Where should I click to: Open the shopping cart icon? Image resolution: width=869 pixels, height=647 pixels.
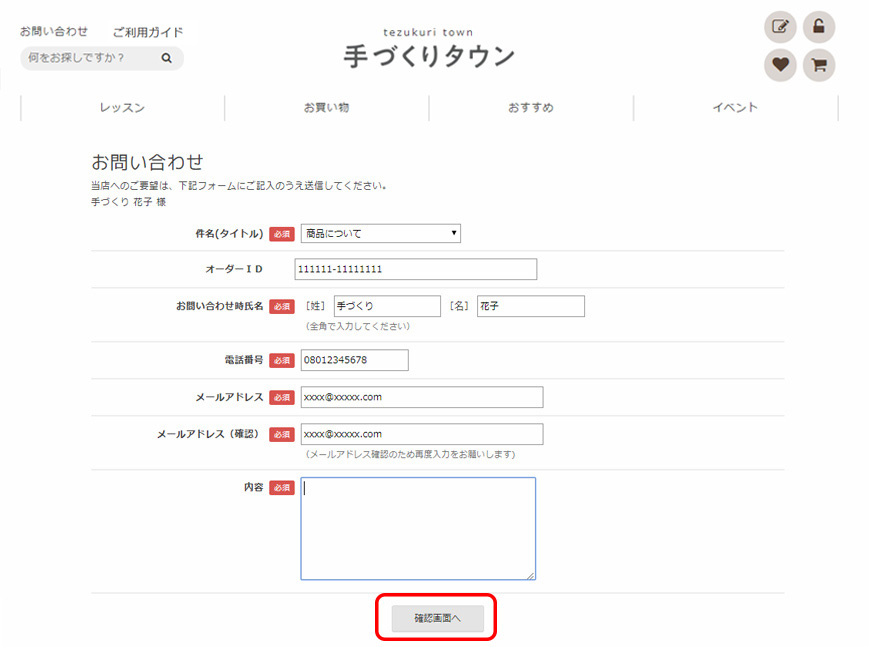point(818,66)
